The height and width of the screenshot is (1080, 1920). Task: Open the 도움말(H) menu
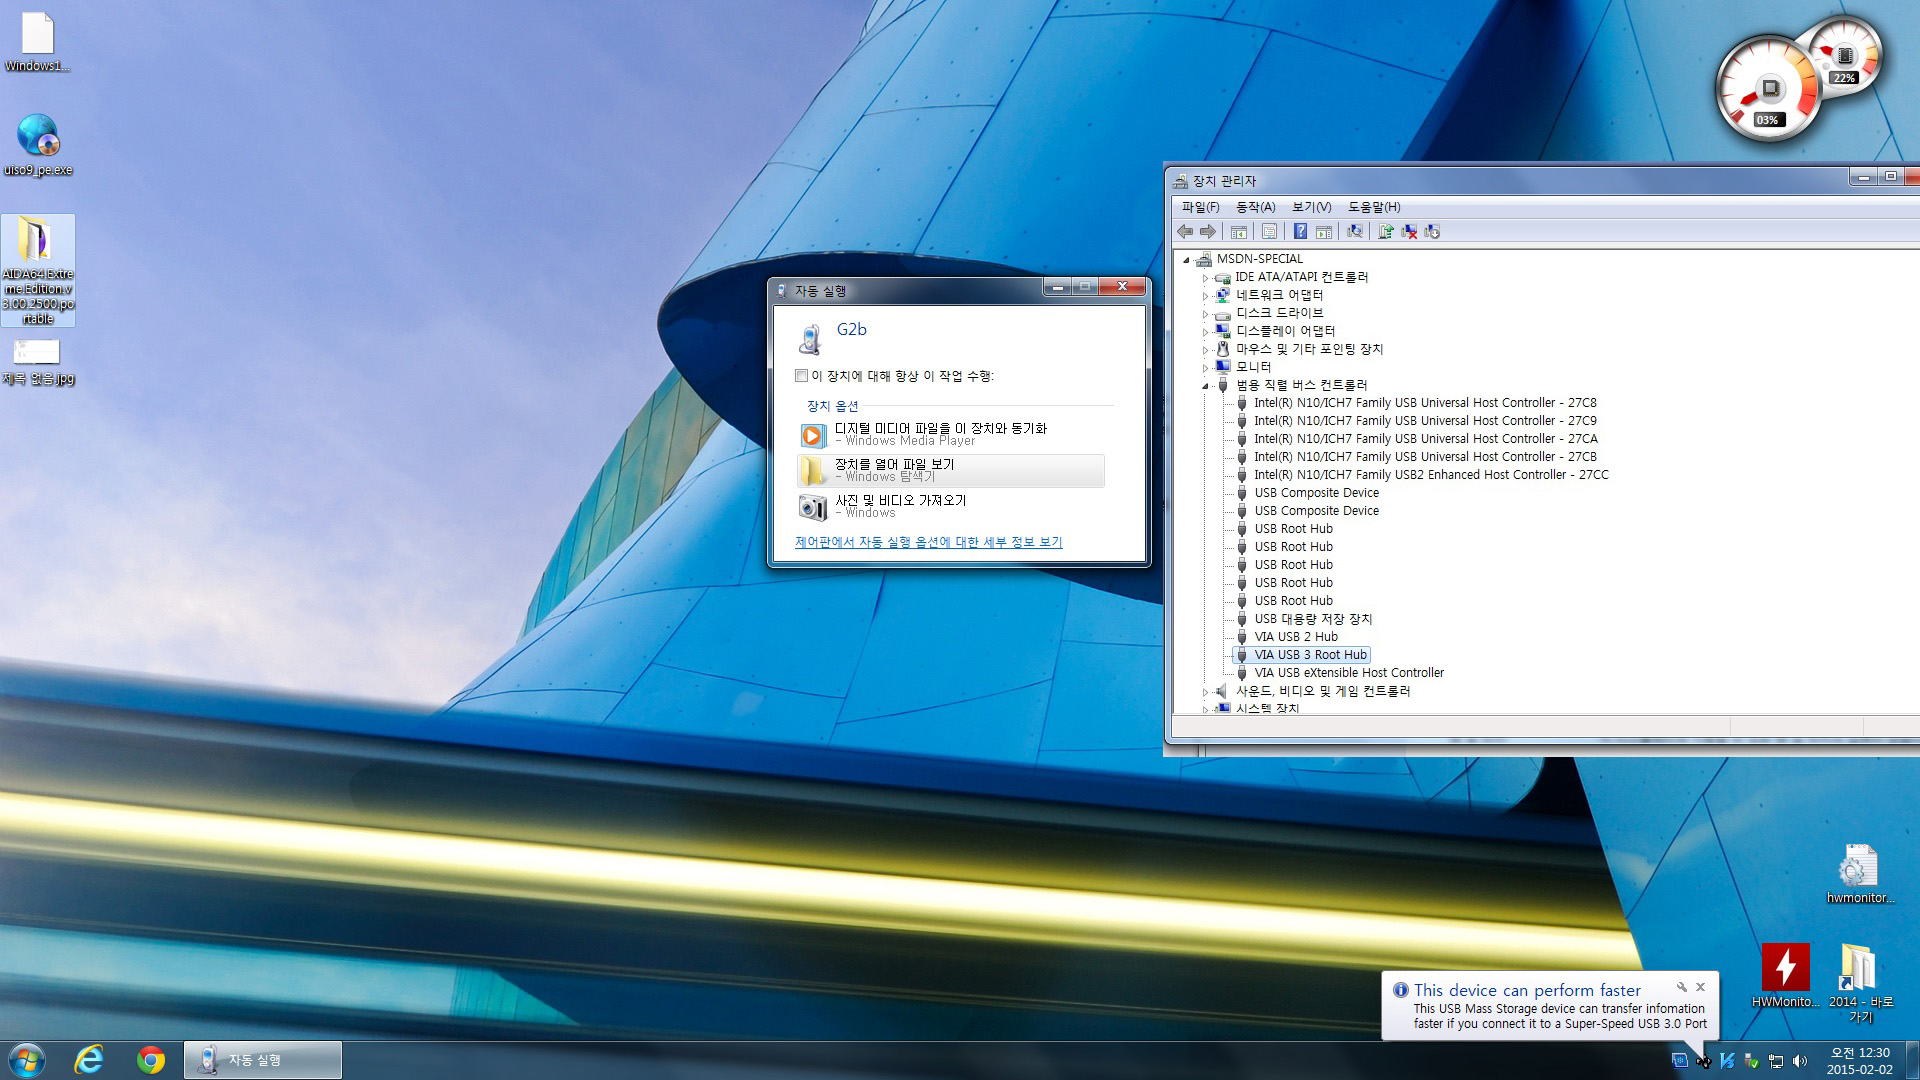1374,207
